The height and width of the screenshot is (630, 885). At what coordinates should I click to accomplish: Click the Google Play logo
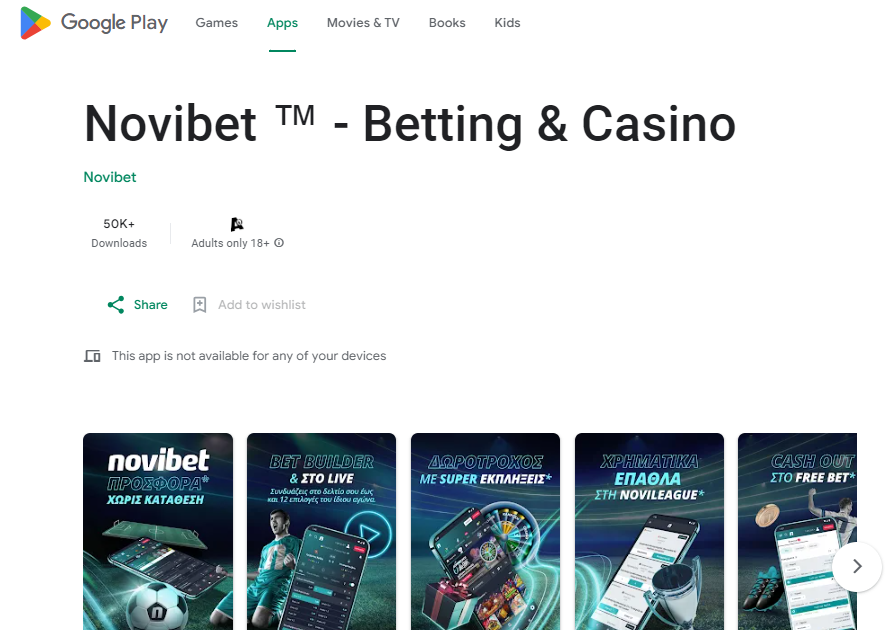click(x=94, y=23)
